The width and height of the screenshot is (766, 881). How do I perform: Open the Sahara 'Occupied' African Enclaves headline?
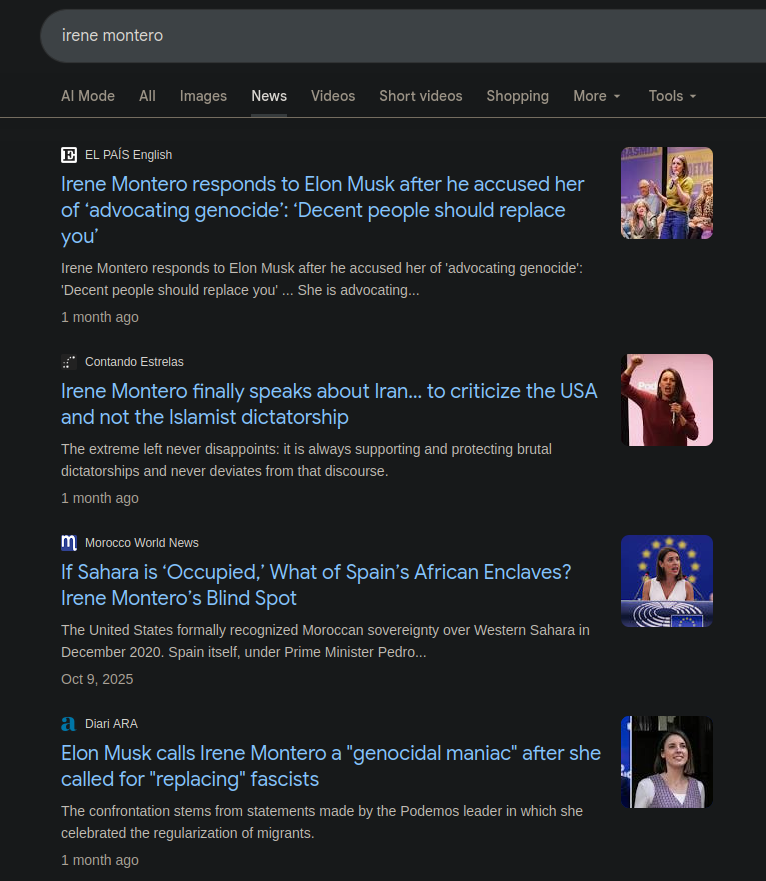pos(316,585)
